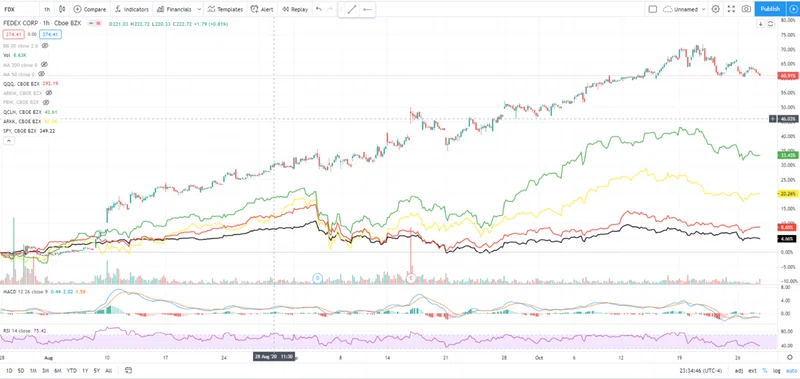The height and width of the screenshot is (379, 800).
Task: Toggle ext extended hours option
Action: coord(752,370)
